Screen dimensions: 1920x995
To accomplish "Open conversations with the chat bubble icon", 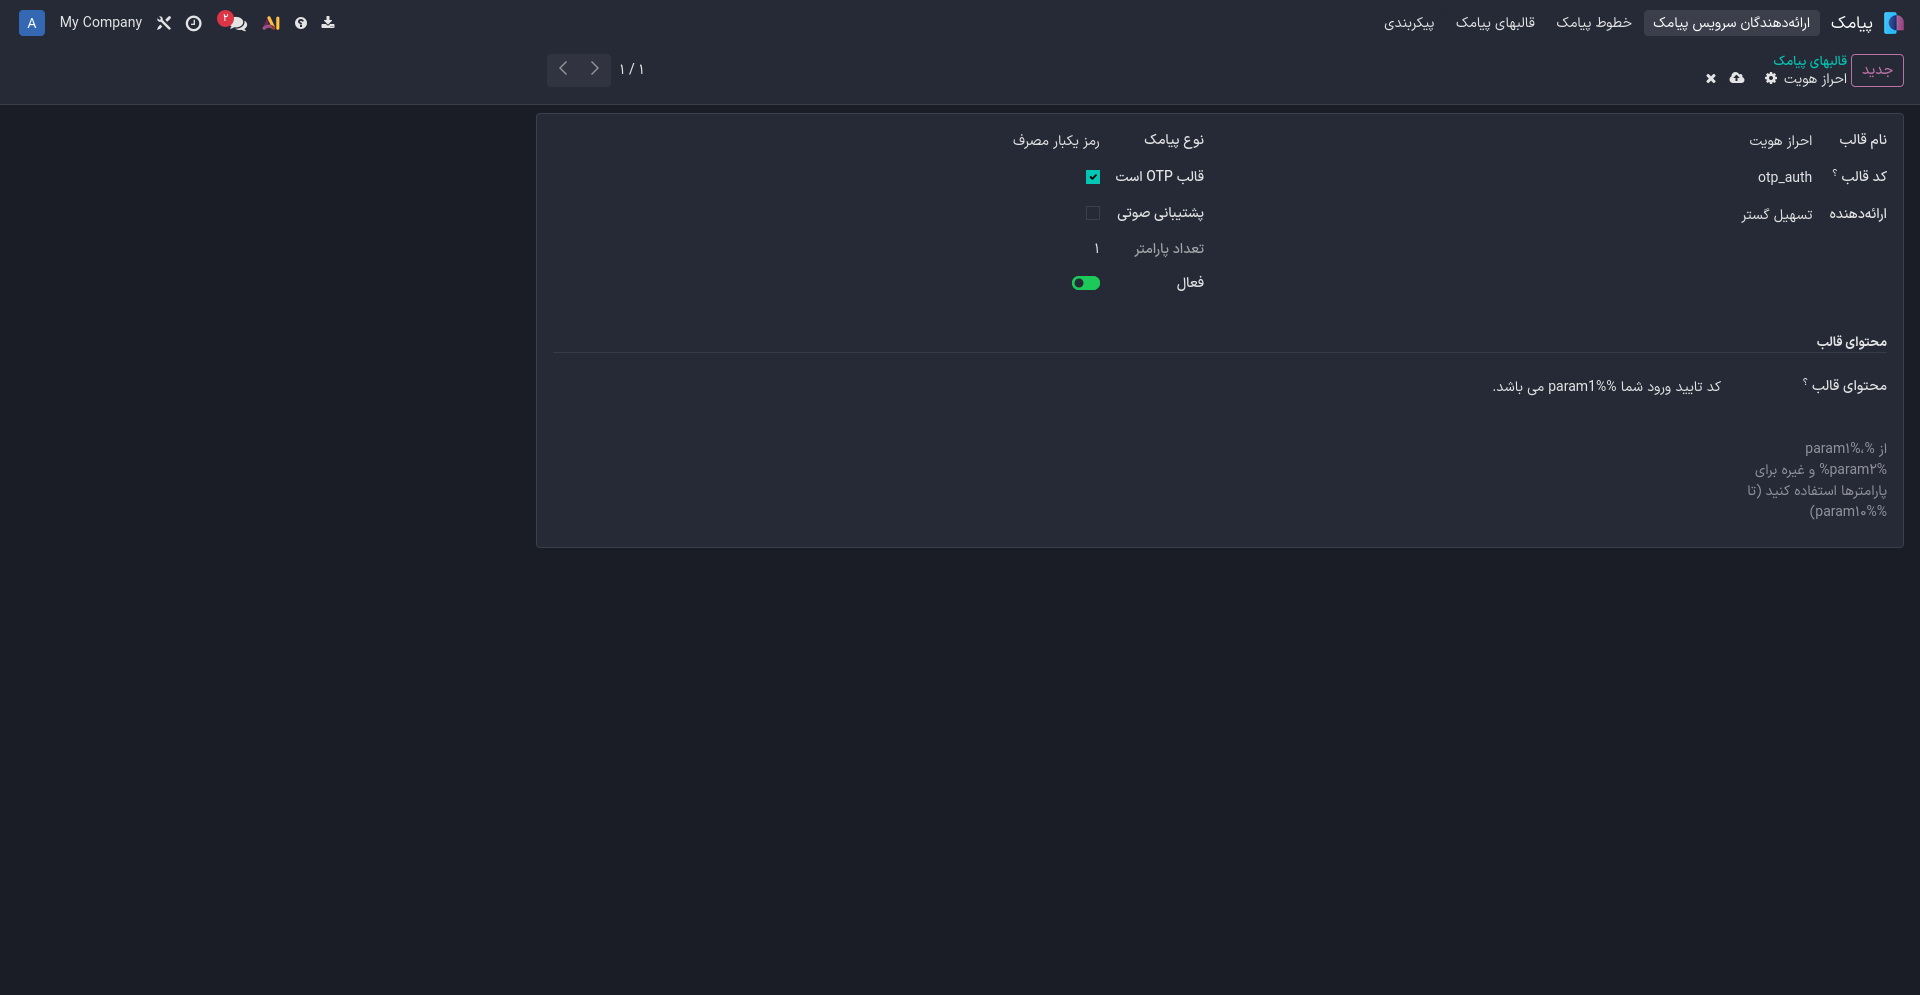I will pyautogui.click(x=237, y=23).
